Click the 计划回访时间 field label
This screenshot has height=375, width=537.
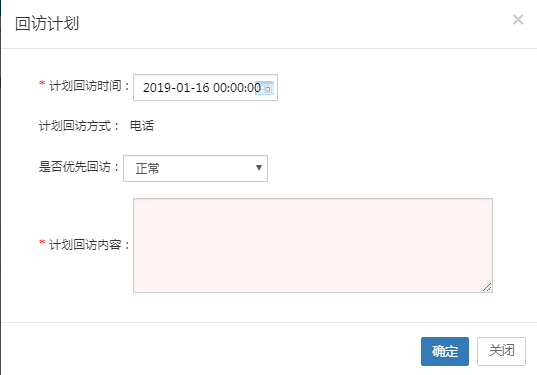(89, 86)
